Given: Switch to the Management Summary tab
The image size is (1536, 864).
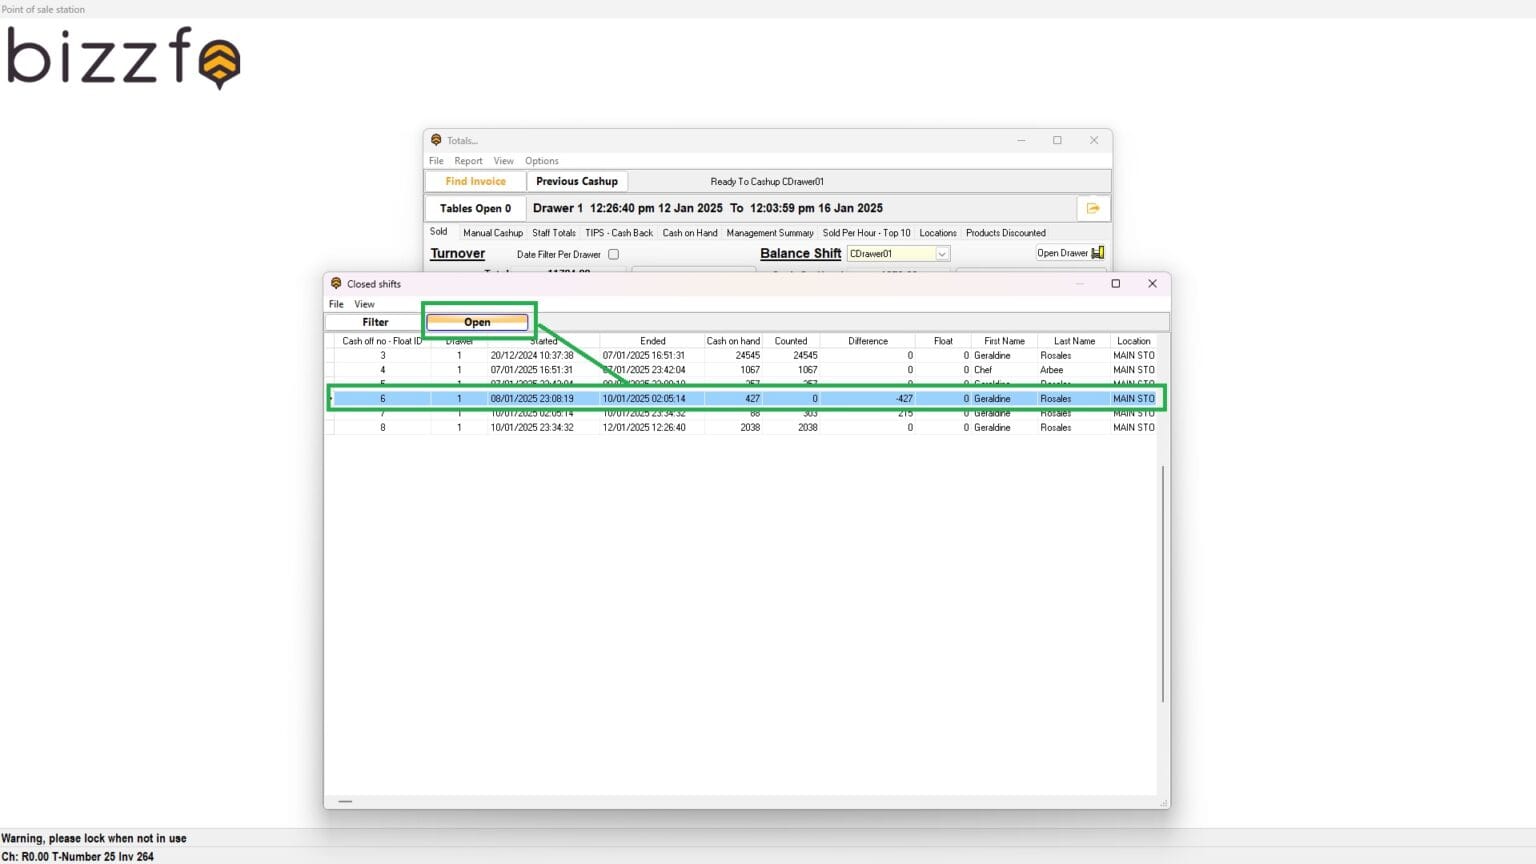Looking at the screenshot, I should (x=770, y=232).
